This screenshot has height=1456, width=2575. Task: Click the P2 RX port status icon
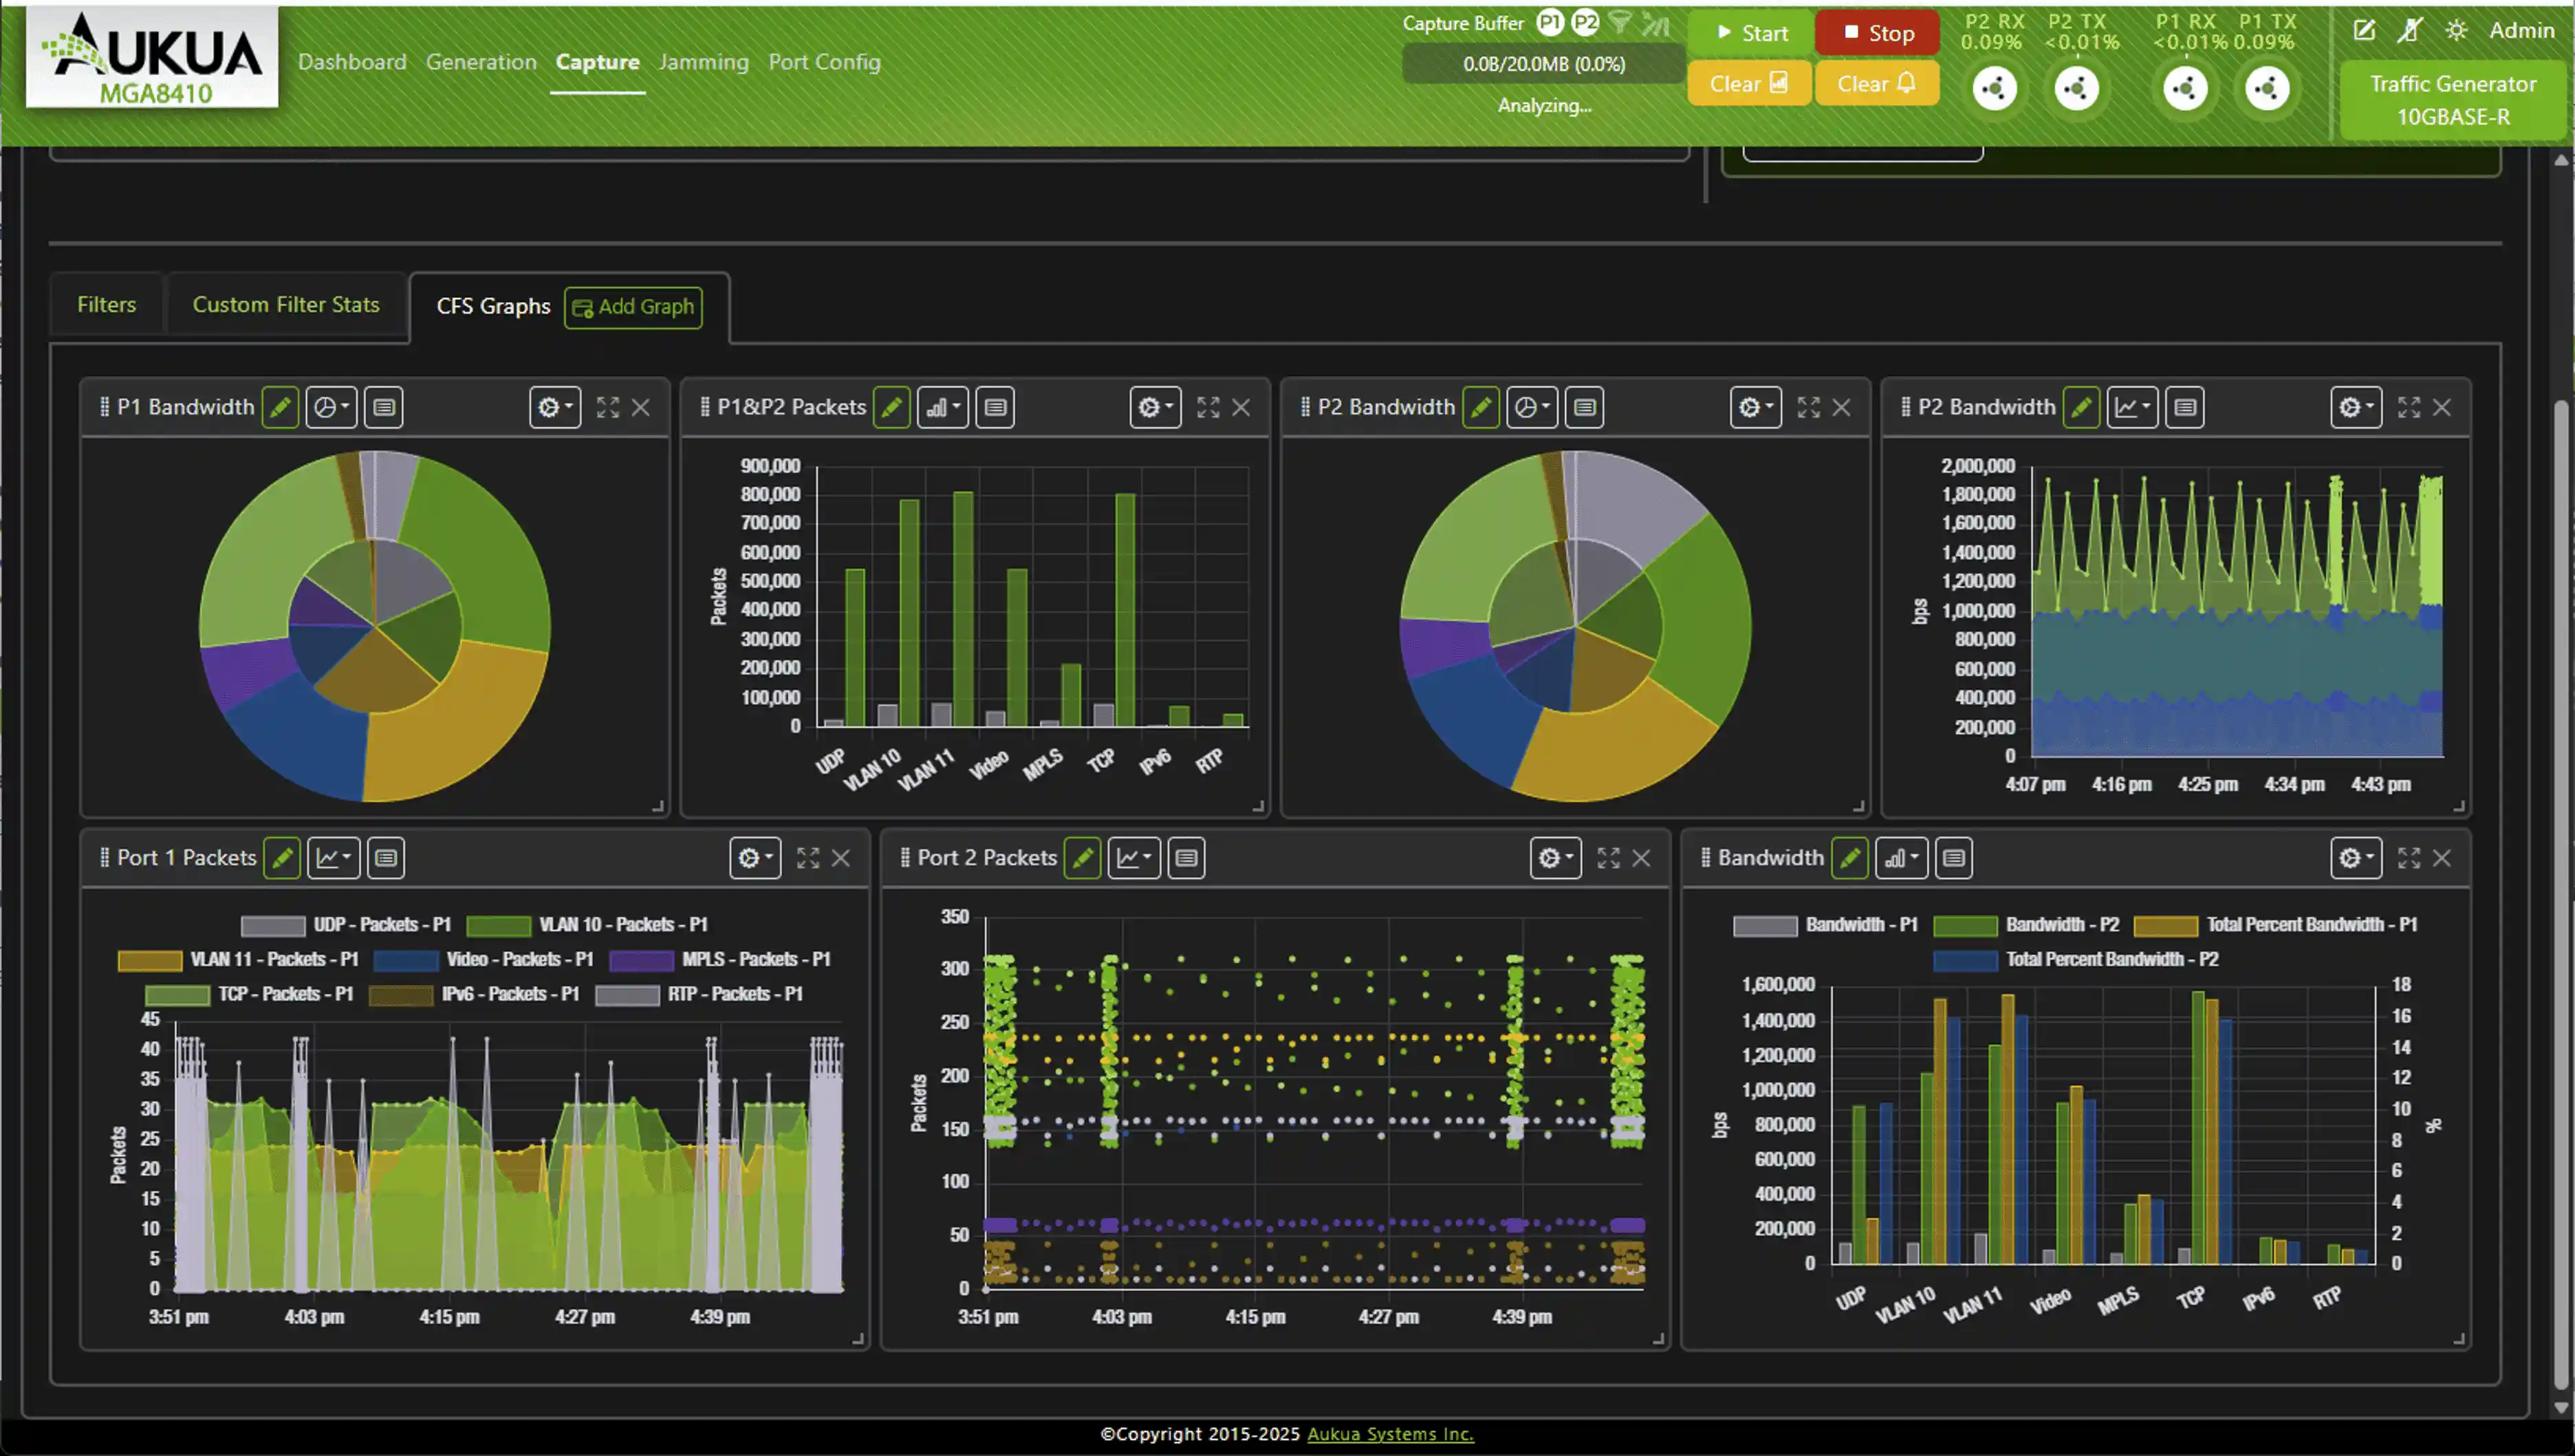(1994, 88)
